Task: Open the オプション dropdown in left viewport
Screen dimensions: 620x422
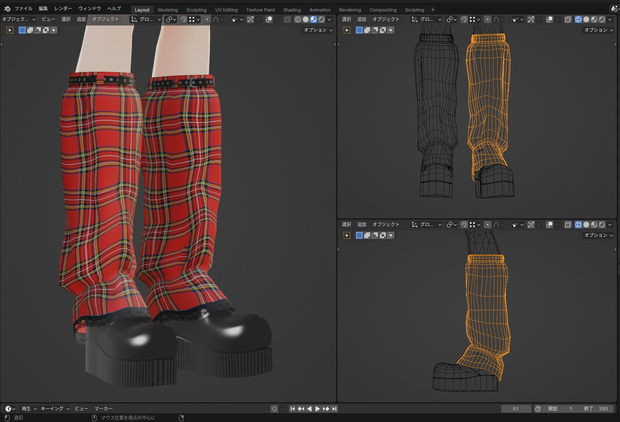Action: (318, 30)
